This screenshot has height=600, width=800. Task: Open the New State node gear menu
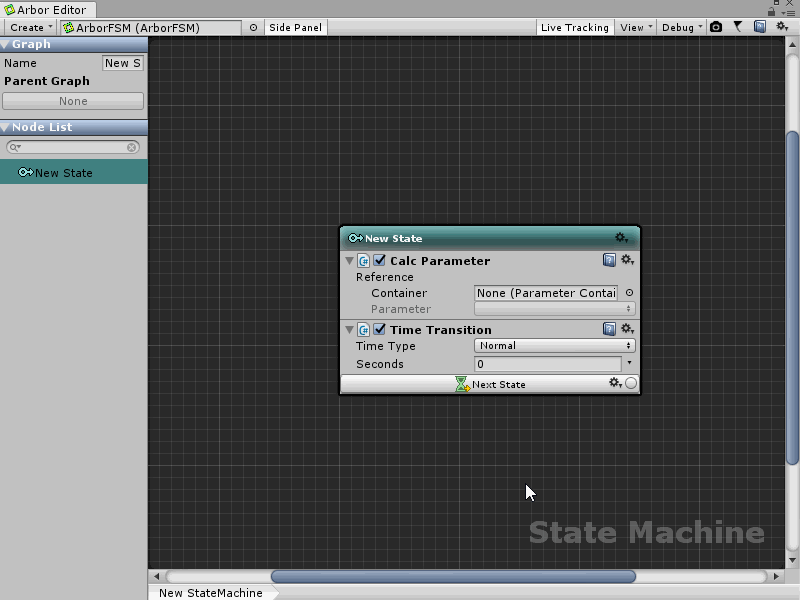tap(621, 238)
